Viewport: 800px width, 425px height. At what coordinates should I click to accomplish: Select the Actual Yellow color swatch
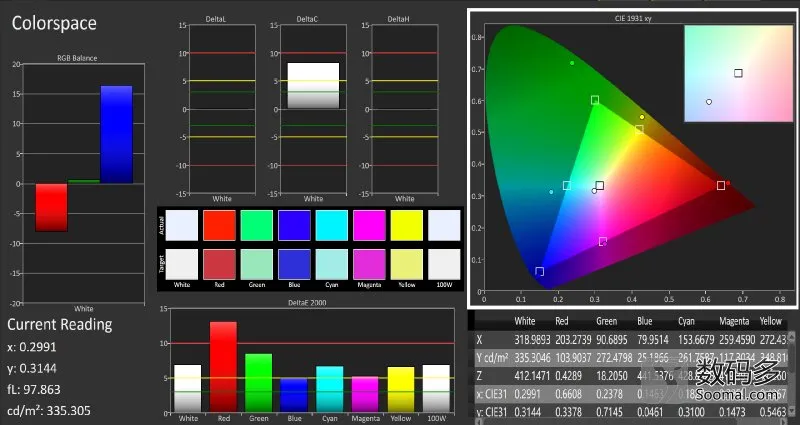tap(407, 225)
